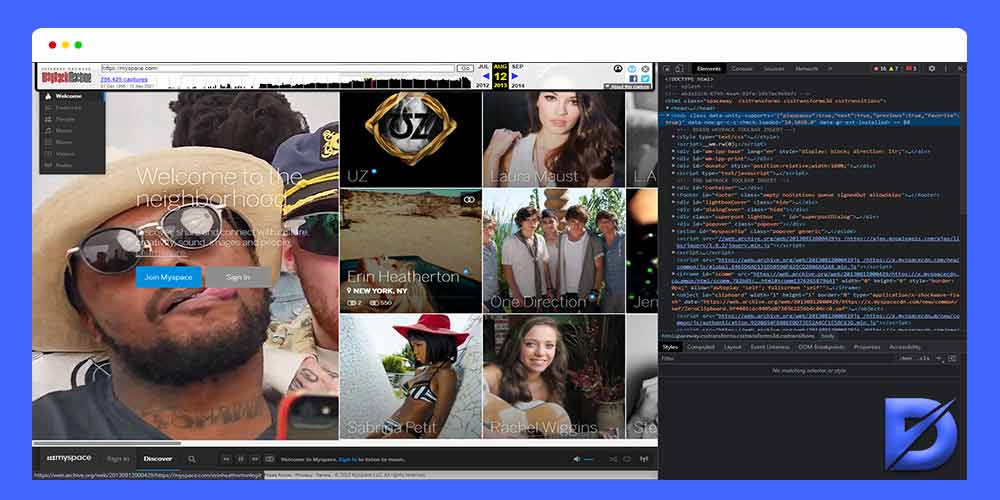The image size is (1000, 500).
Task: Open the 256,425 captures link
Action: [x=124, y=80]
